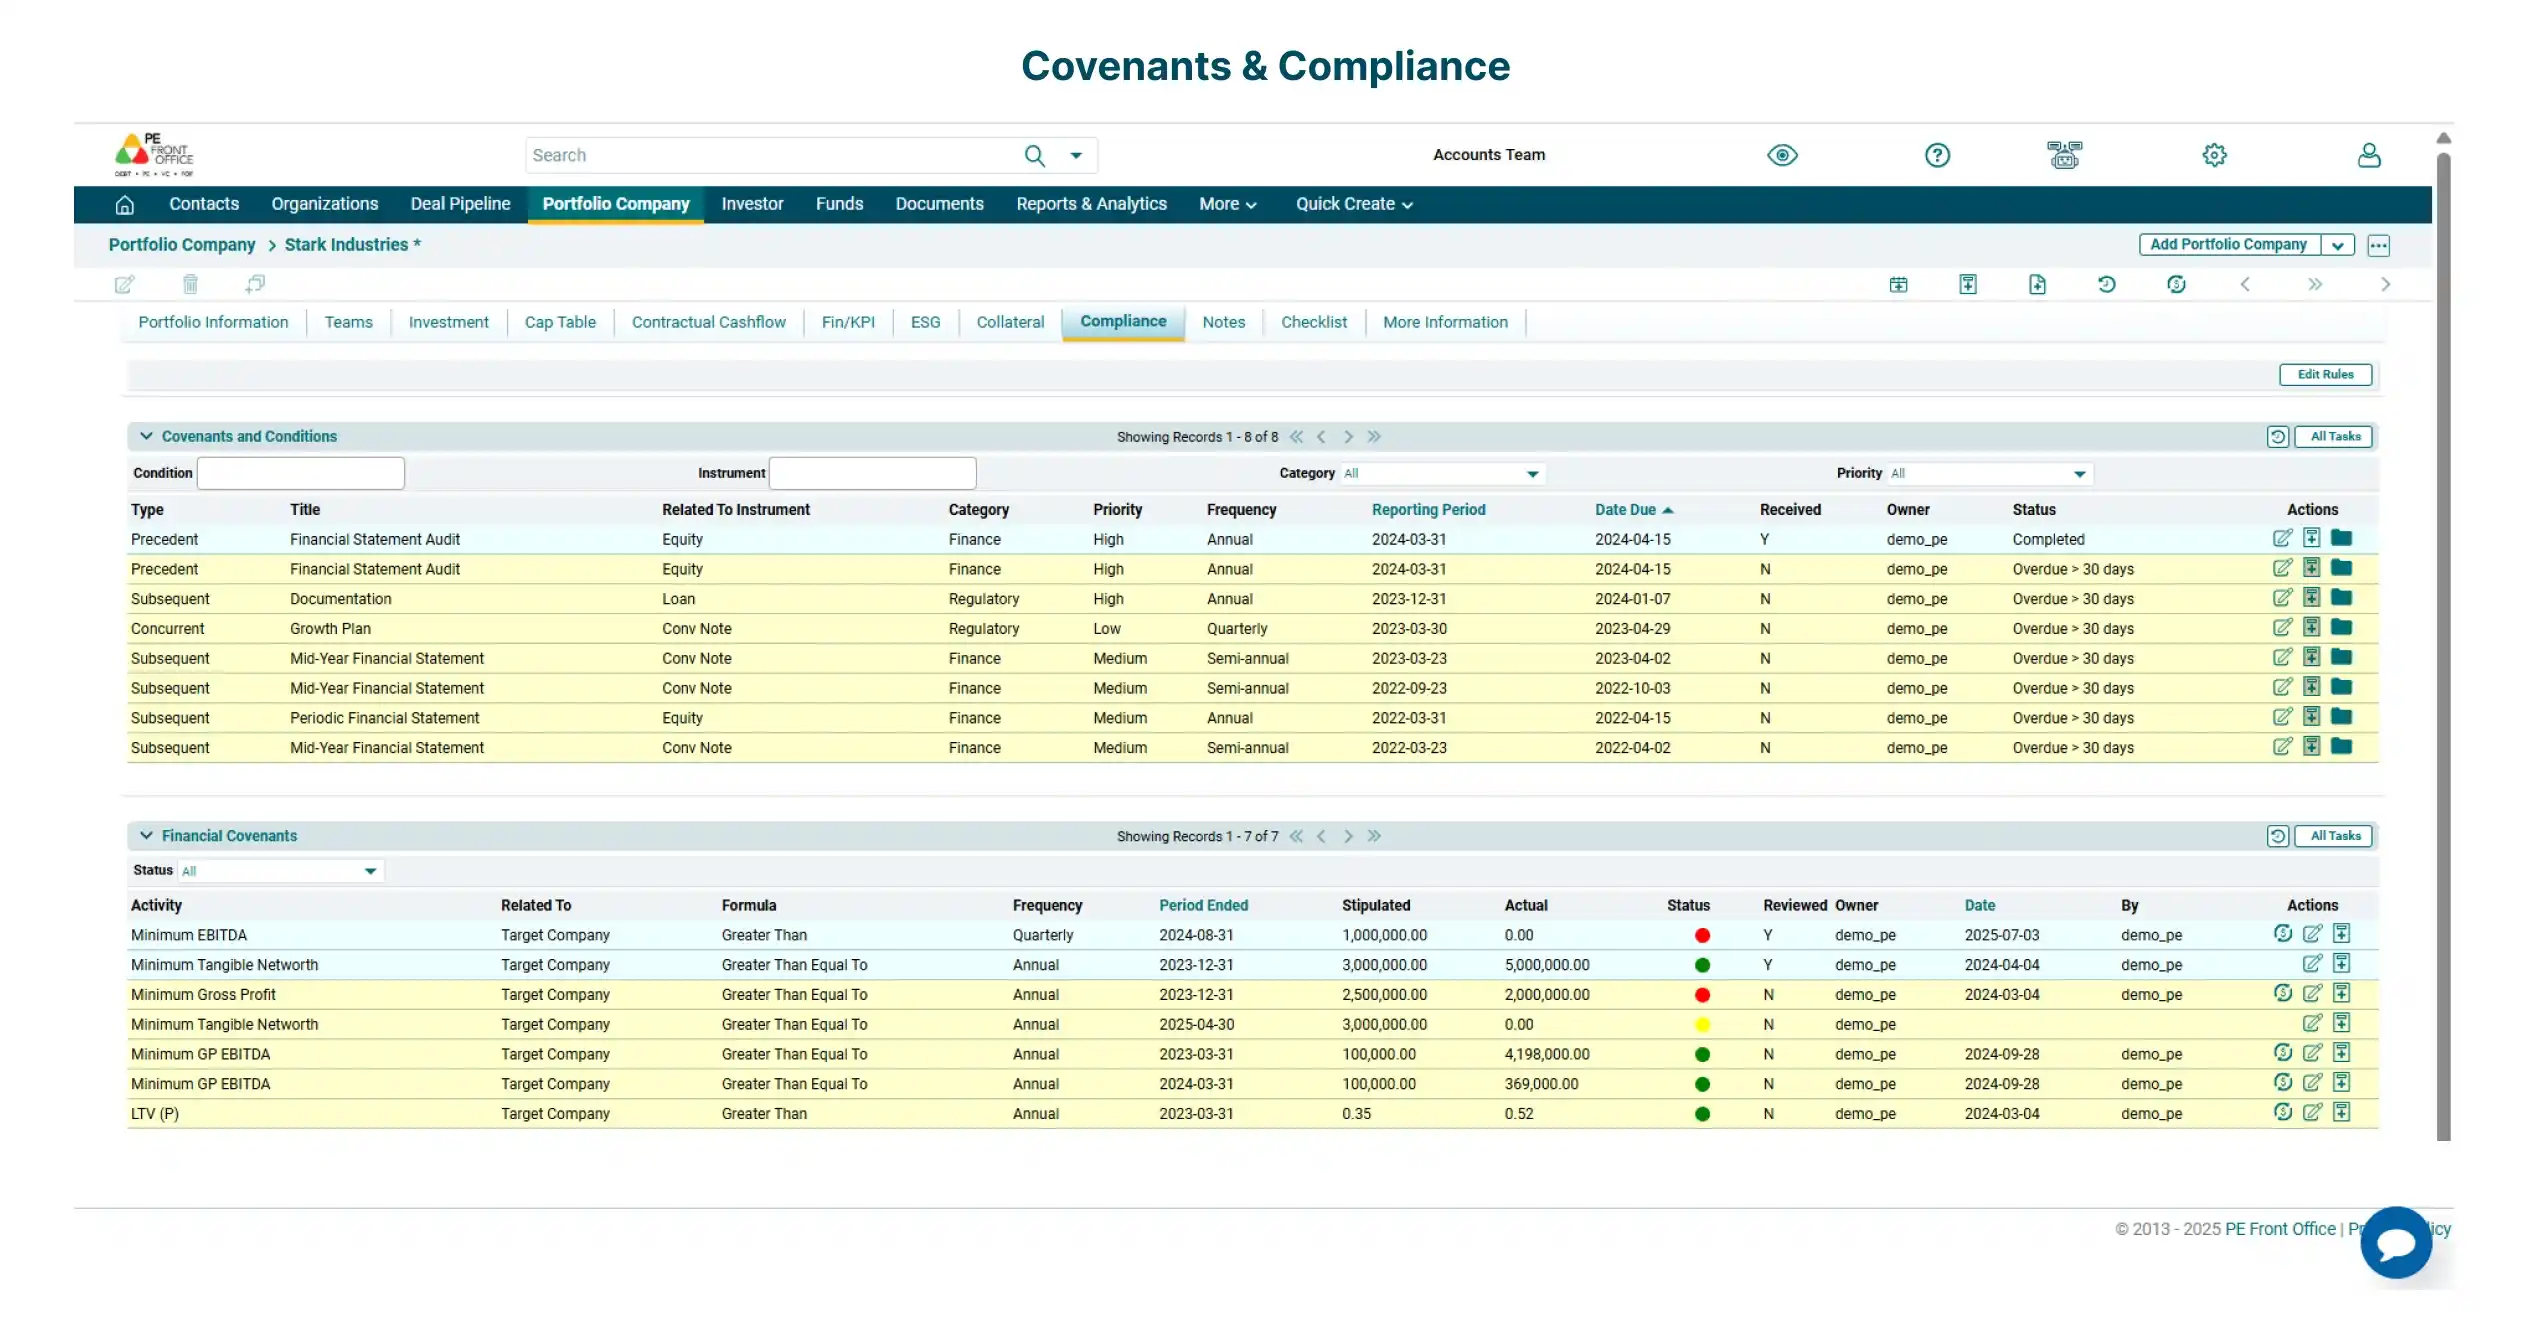Sort by Reporting Period column header
The width and height of the screenshot is (2530, 1330).
(x=1428, y=510)
